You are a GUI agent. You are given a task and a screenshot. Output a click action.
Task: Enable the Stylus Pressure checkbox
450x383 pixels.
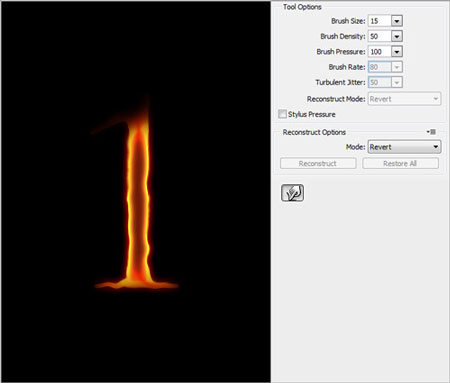[282, 114]
